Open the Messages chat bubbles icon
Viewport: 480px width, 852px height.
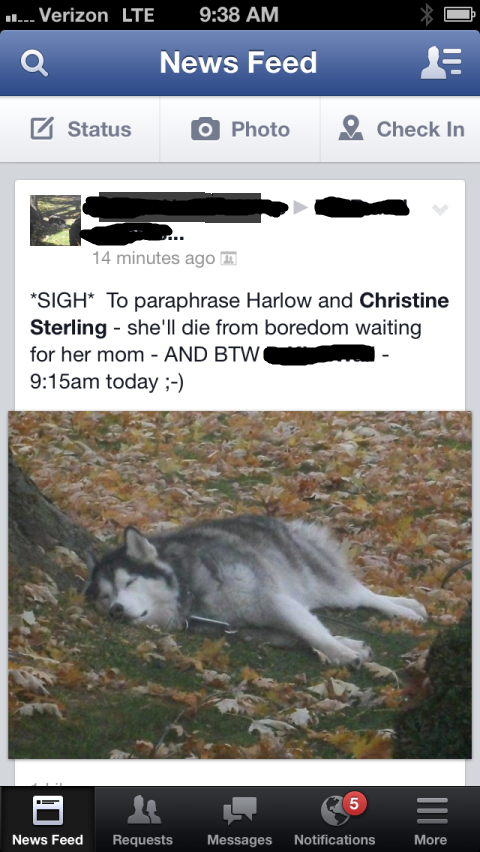click(240, 812)
